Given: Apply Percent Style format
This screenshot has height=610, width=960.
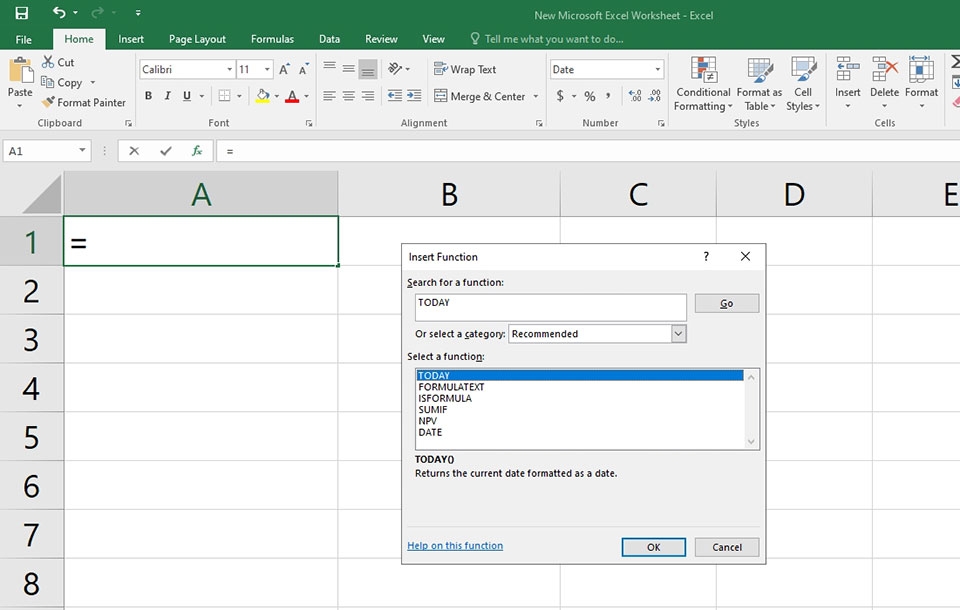Looking at the screenshot, I should pos(590,96).
